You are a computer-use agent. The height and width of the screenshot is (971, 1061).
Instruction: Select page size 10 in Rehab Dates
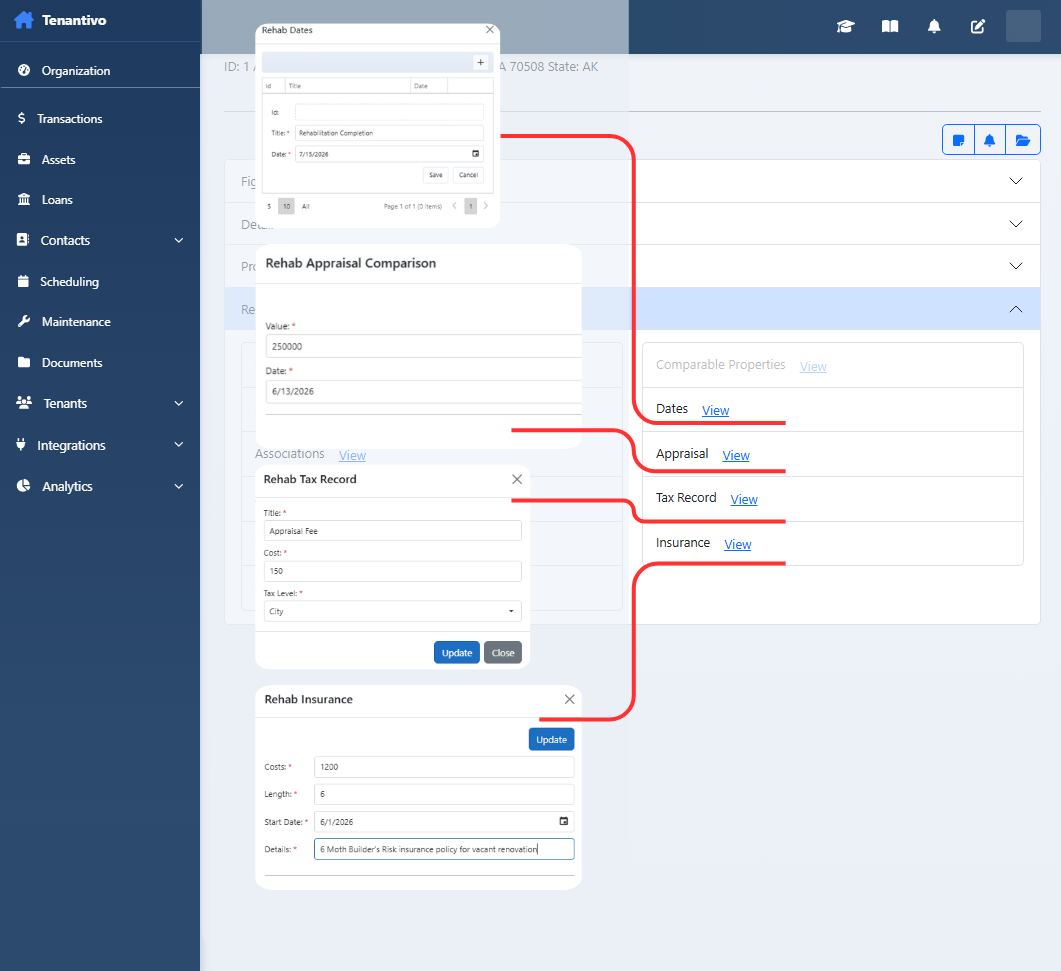(x=286, y=206)
